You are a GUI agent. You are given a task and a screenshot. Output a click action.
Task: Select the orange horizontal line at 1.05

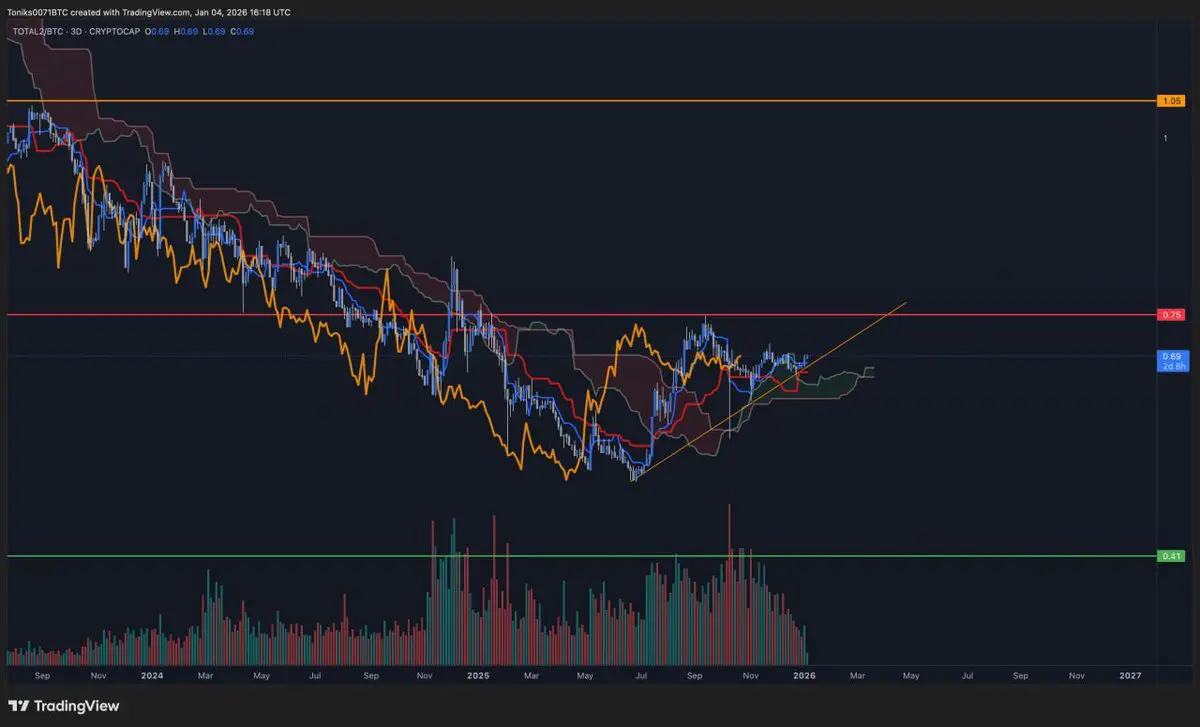(580, 101)
